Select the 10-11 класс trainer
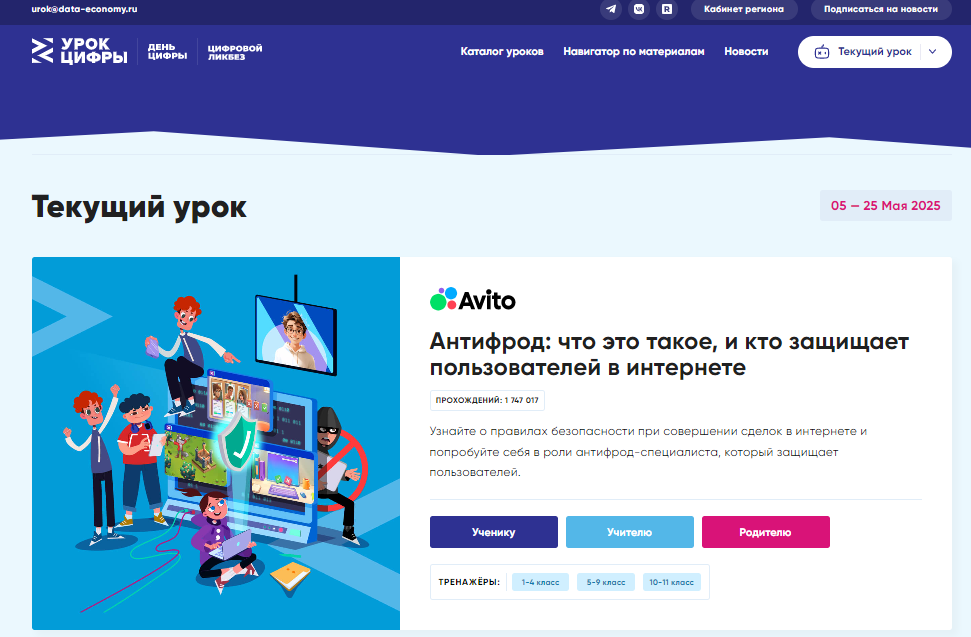The height and width of the screenshot is (637, 971). pyautogui.click(x=671, y=582)
